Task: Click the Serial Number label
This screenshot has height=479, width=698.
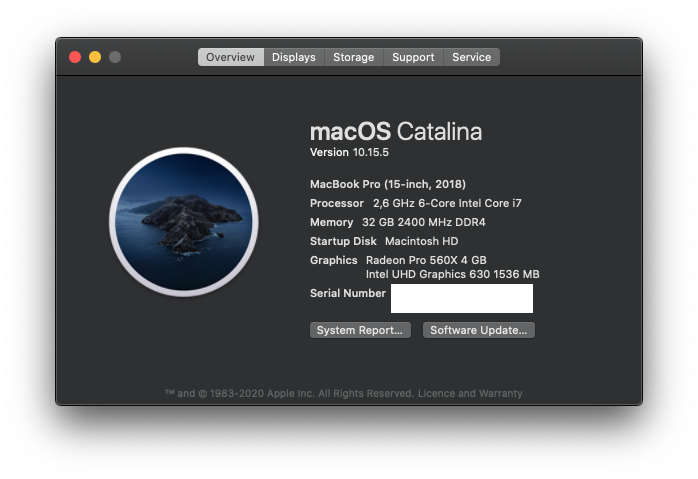Action: tap(348, 293)
